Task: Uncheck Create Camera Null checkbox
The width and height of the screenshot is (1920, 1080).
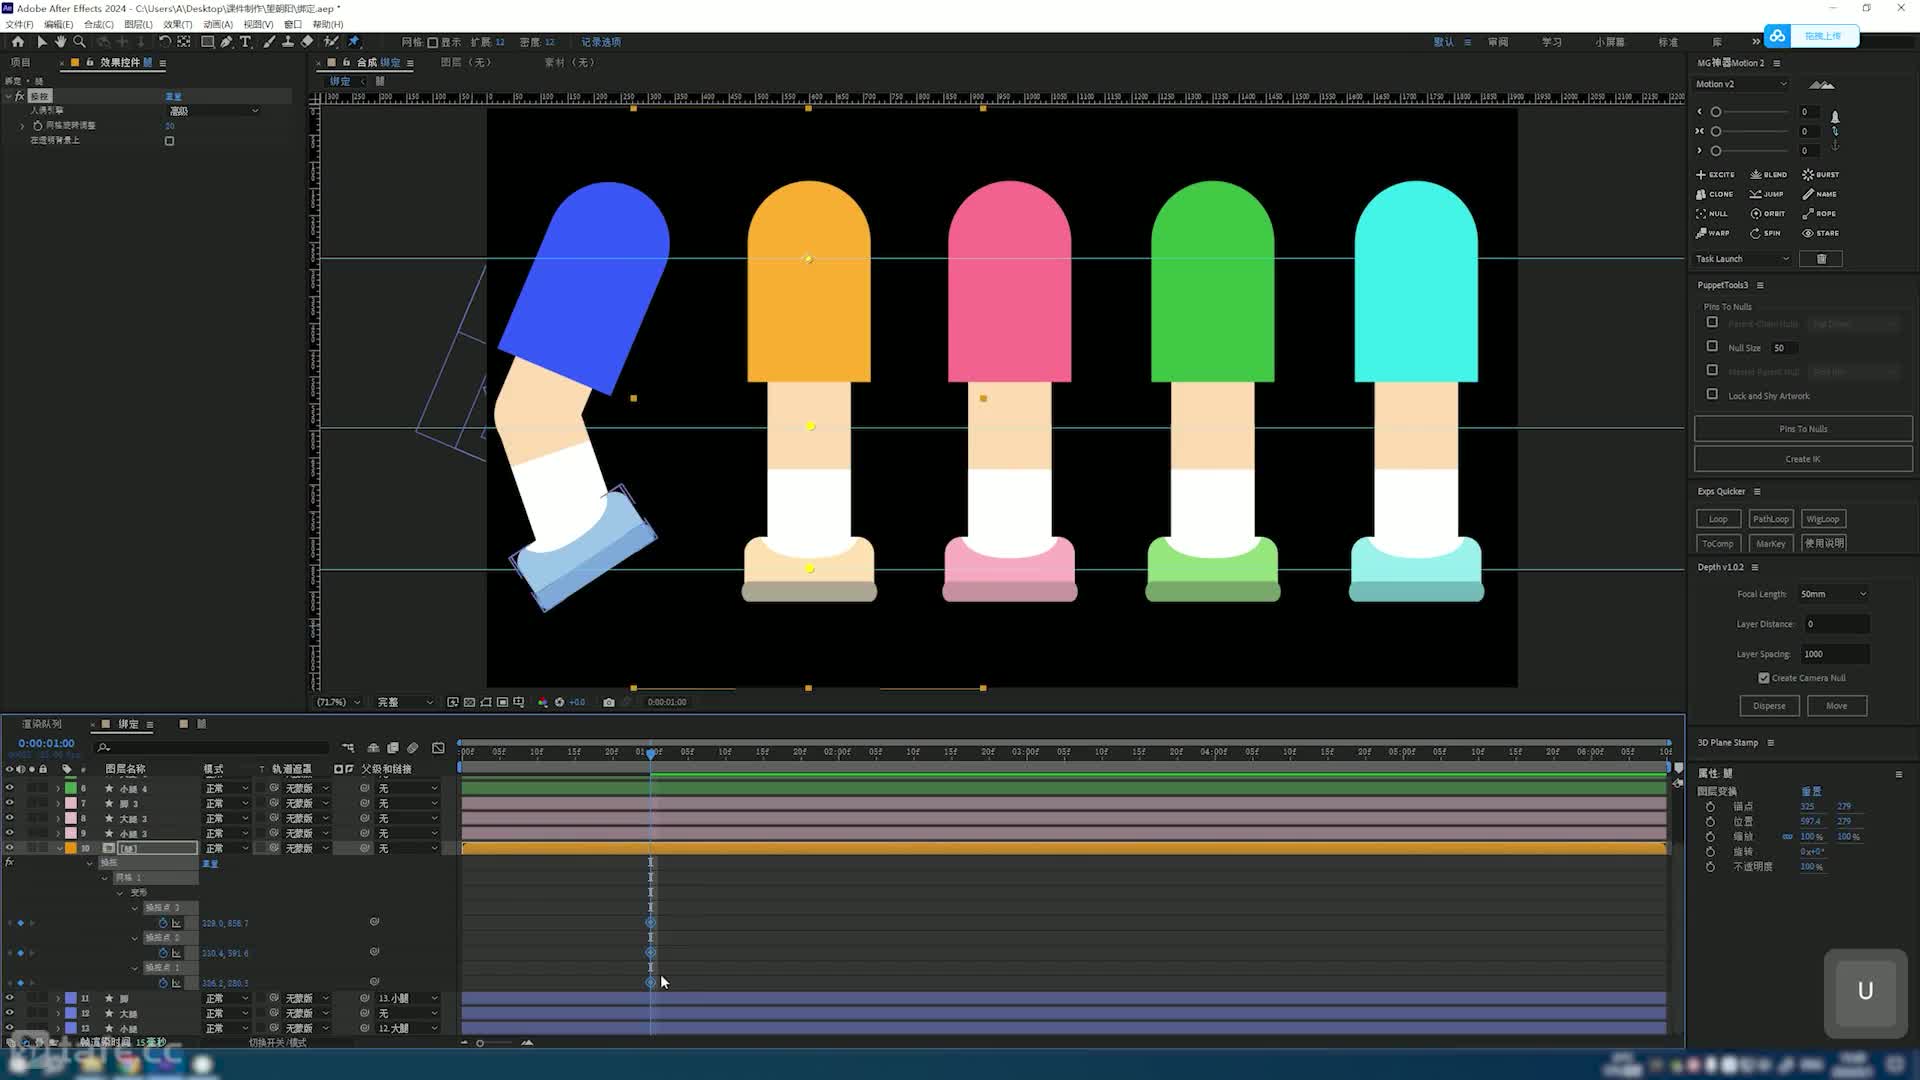Action: (1764, 678)
